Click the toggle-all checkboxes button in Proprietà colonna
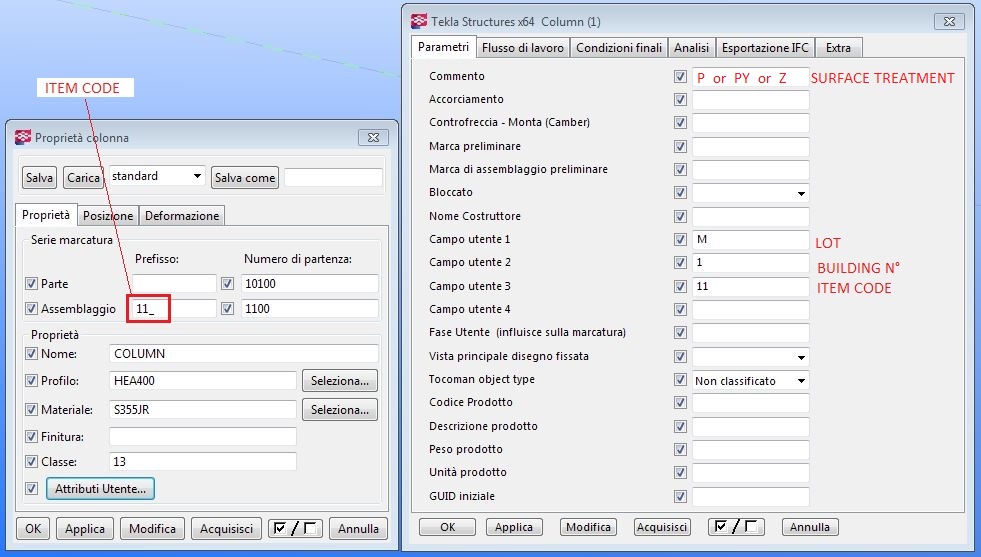Screen dimensions: 981x557 (295, 529)
